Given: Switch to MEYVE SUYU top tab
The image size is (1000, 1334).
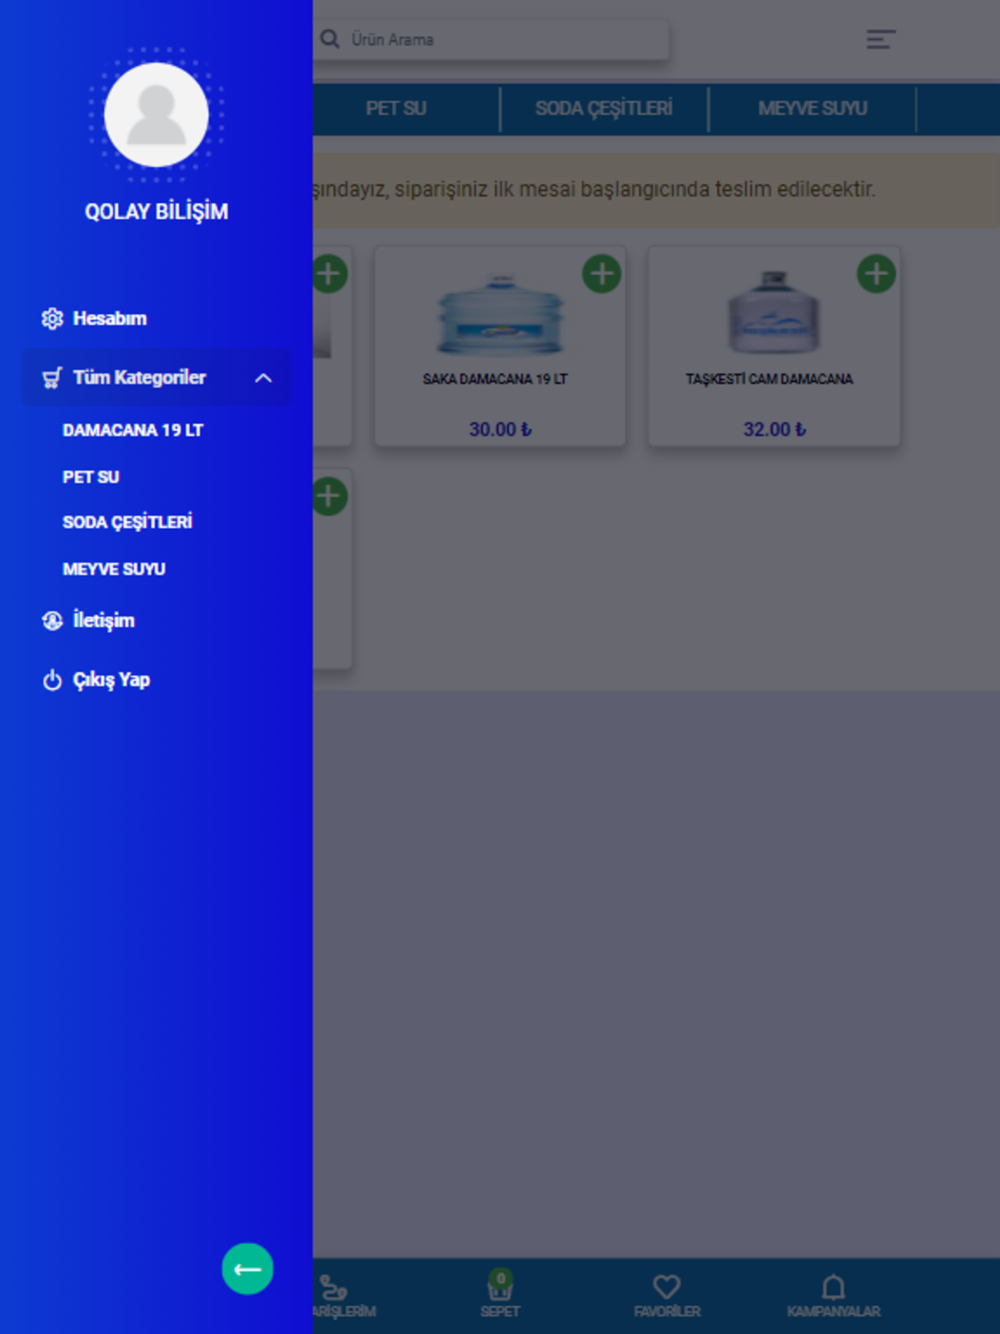Looking at the screenshot, I should click(813, 108).
